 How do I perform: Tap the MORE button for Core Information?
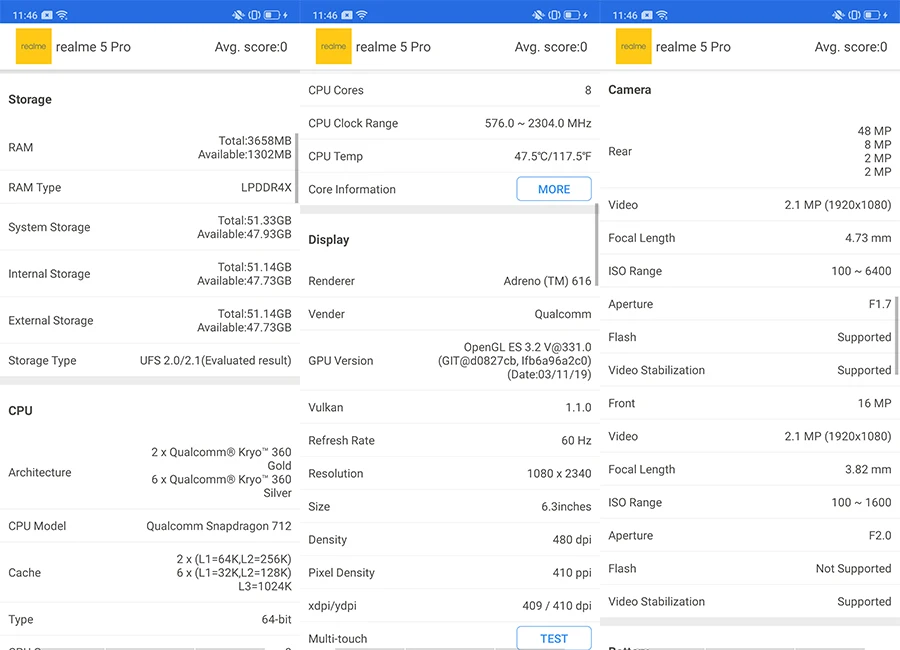tap(553, 189)
